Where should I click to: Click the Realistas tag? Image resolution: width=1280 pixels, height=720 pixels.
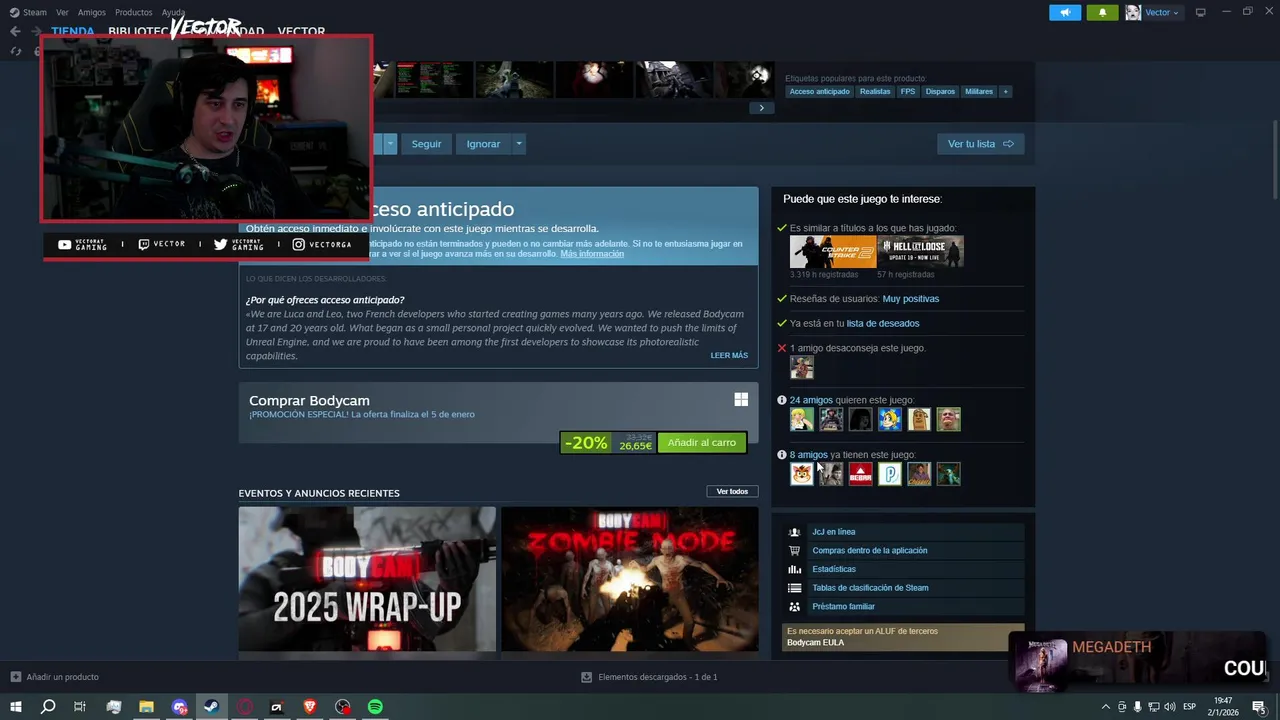tap(875, 91)
